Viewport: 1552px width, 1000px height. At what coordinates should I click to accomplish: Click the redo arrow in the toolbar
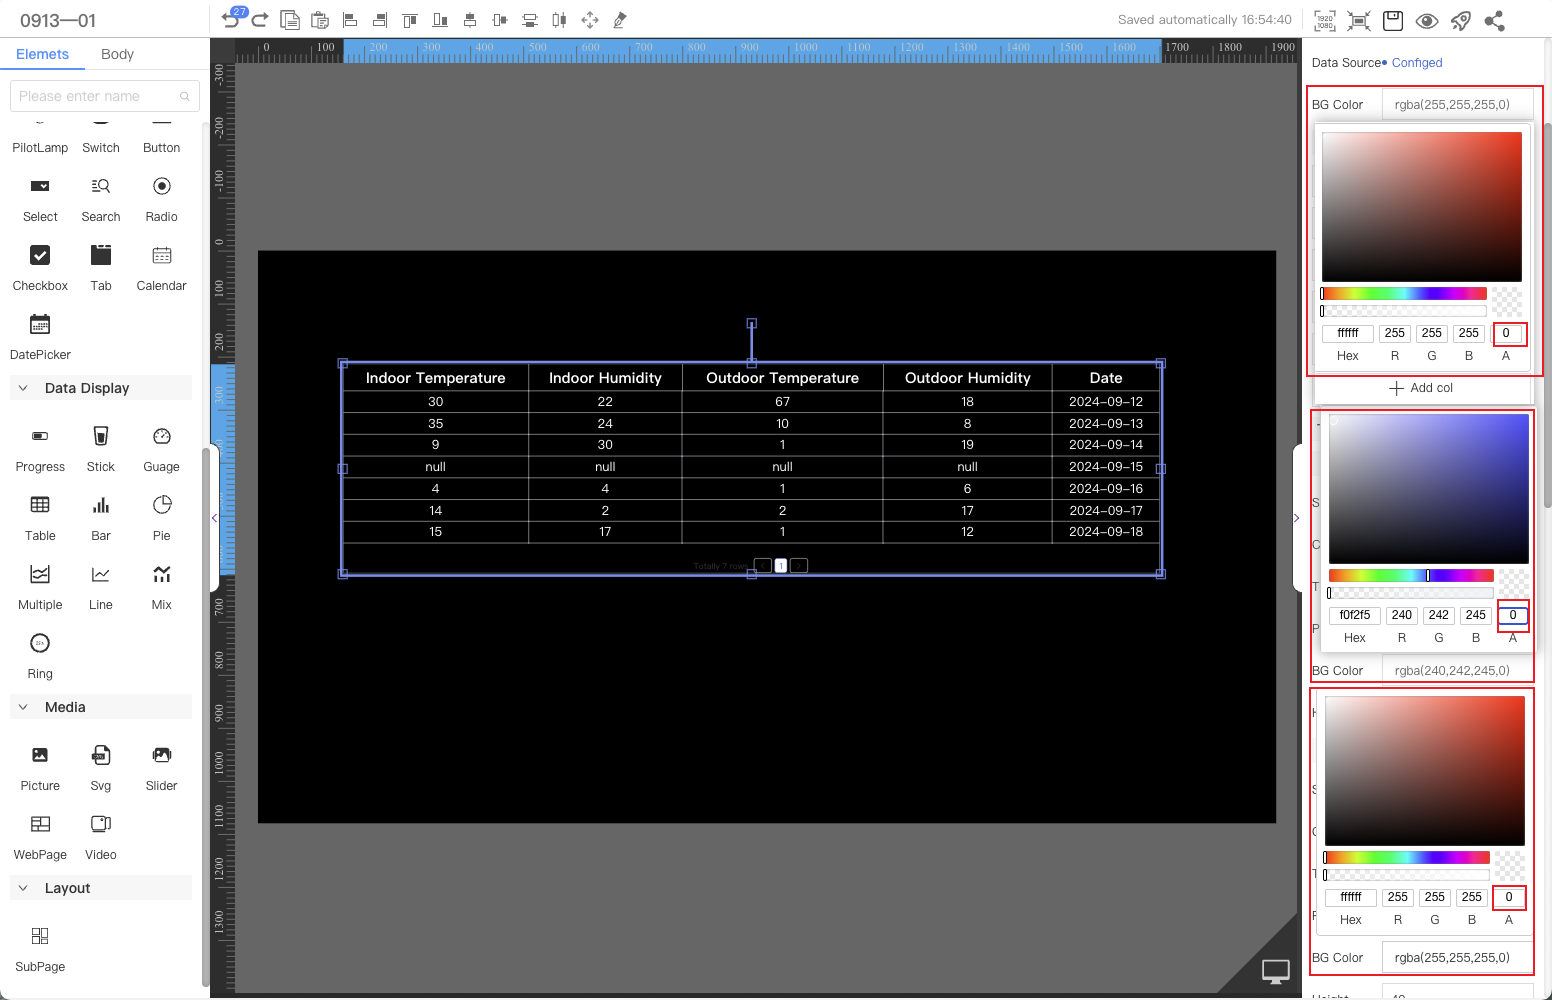click(x=260, y=20)
